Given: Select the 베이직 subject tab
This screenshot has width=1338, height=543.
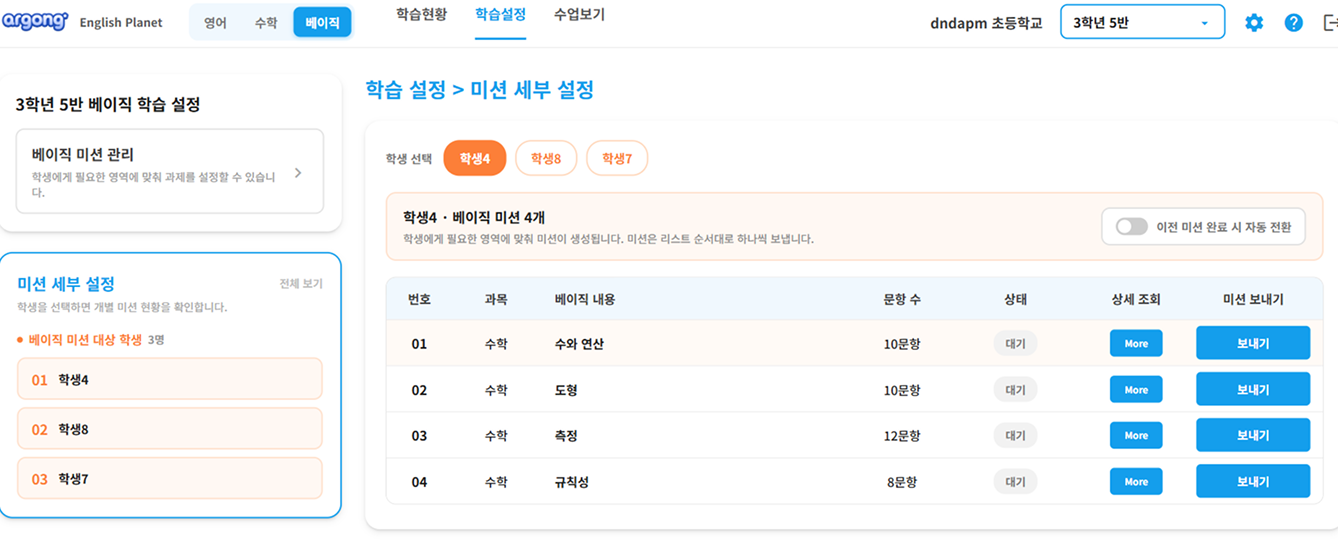Looking at the screenshot, I should coord(322,22).
